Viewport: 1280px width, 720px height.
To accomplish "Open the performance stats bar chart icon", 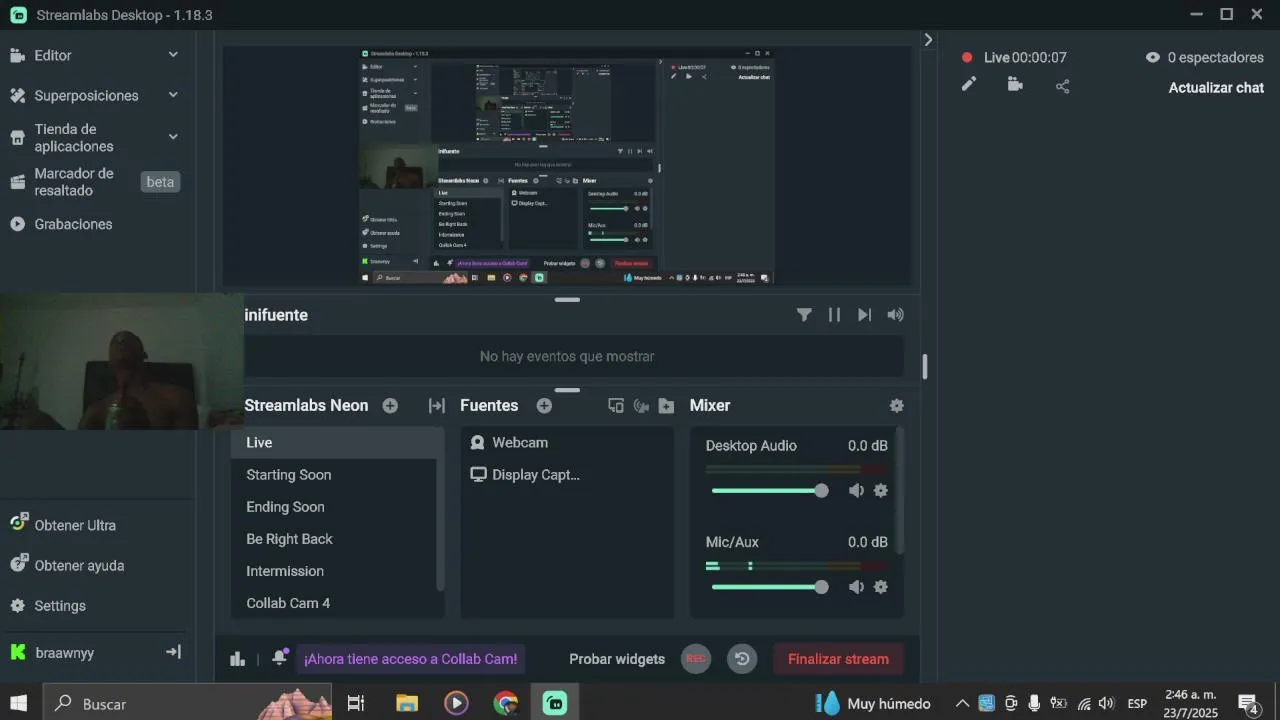I will (237, 658).
